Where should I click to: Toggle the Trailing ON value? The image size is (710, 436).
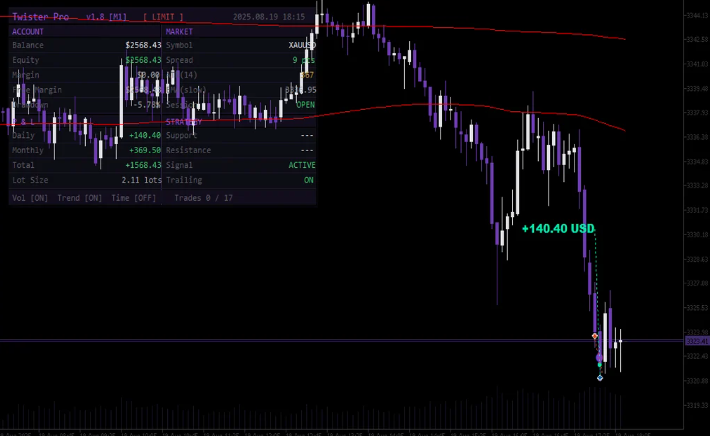coord(309,180)
